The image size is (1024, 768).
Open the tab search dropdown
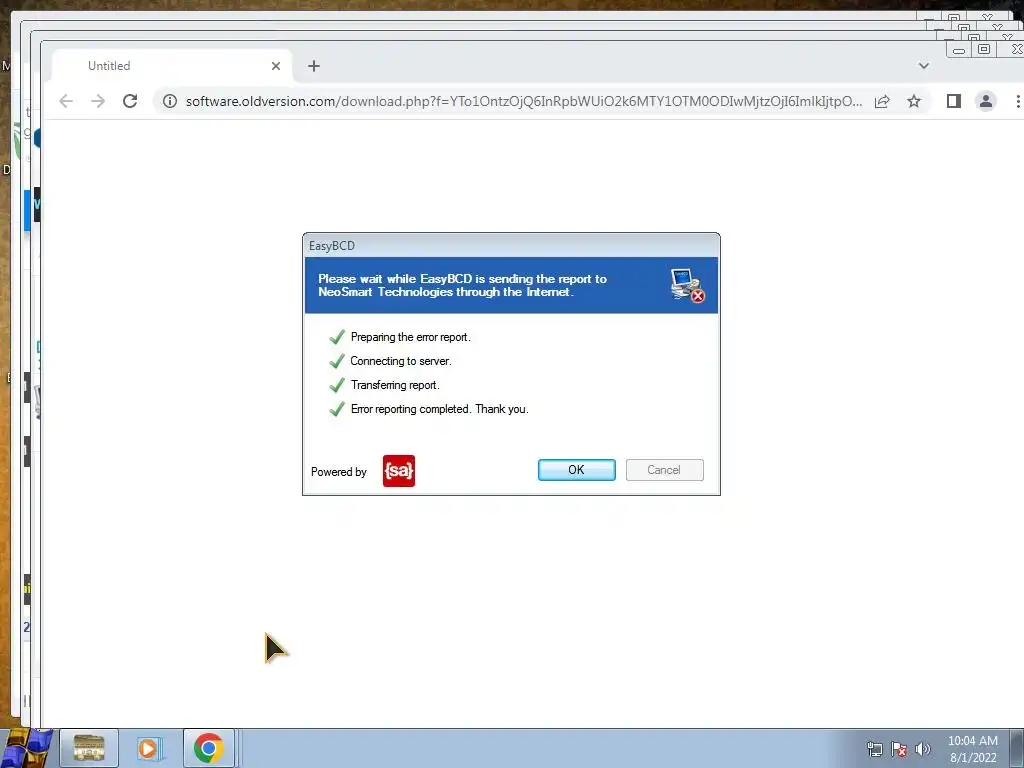click(x=923, y=66)
